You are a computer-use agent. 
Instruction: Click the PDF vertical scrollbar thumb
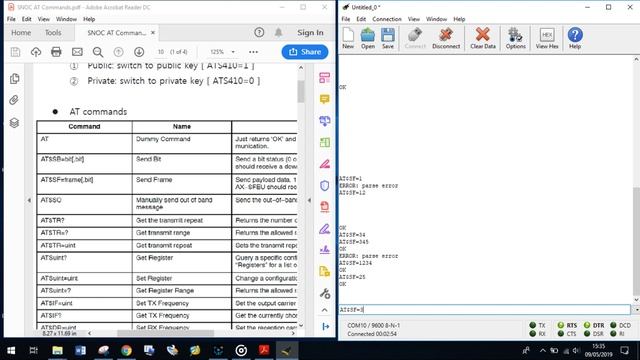(301, 91)
